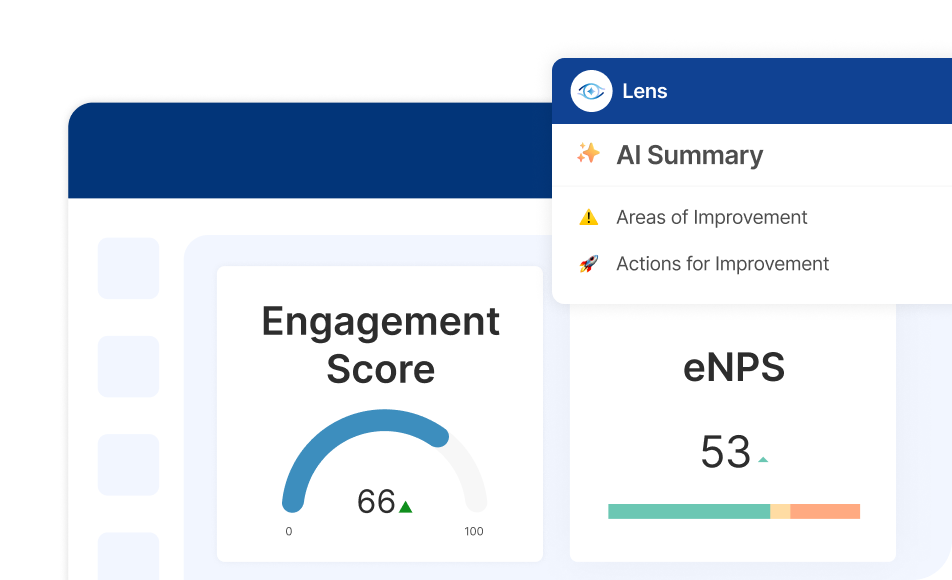Click the Lens eye logo icon
952x580 pixels.
click(591, 91)
